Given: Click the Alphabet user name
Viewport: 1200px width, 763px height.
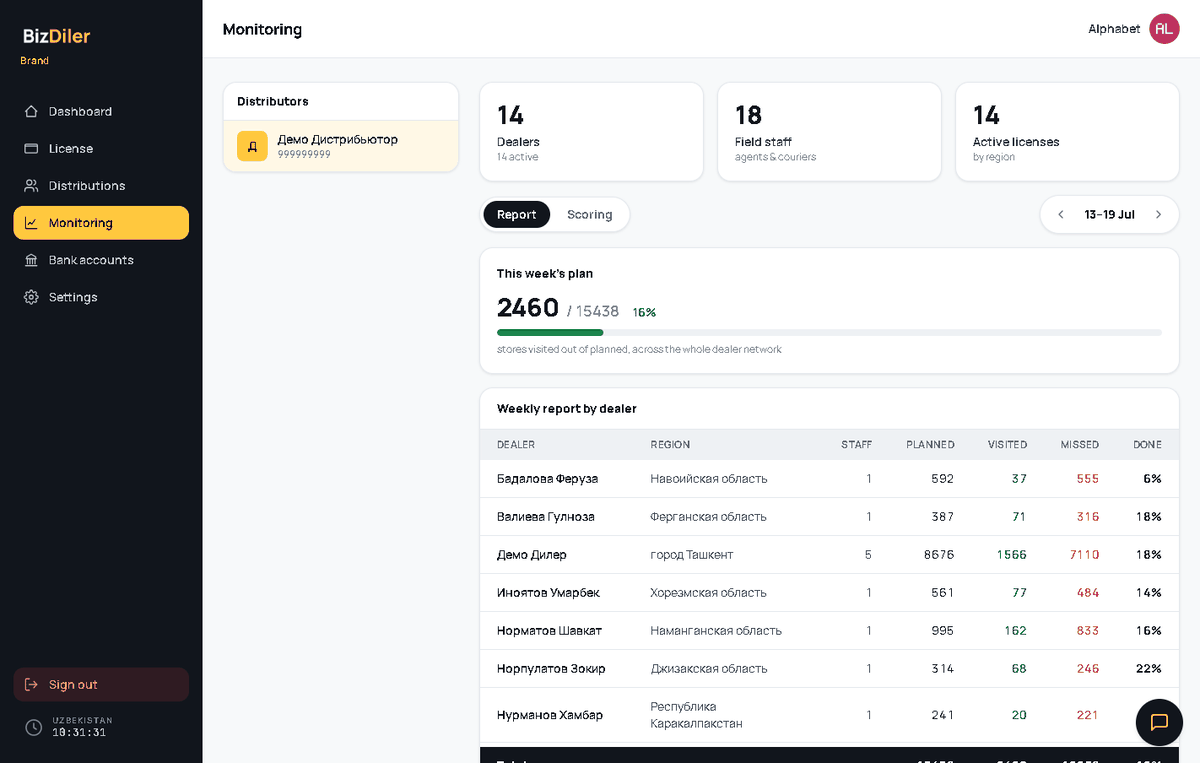Looking at the screenshot, I should click(1114, 29).
